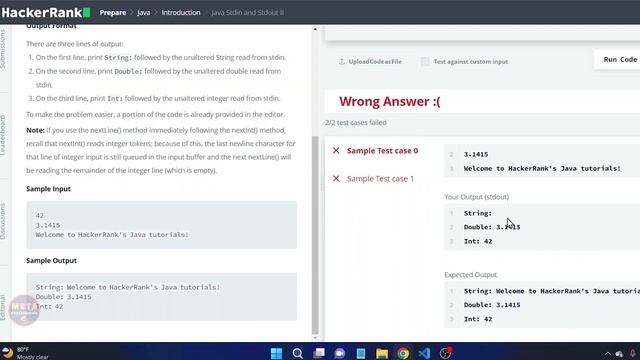
Task: Open File Explorer from taskbar
Action: point(382,353)
